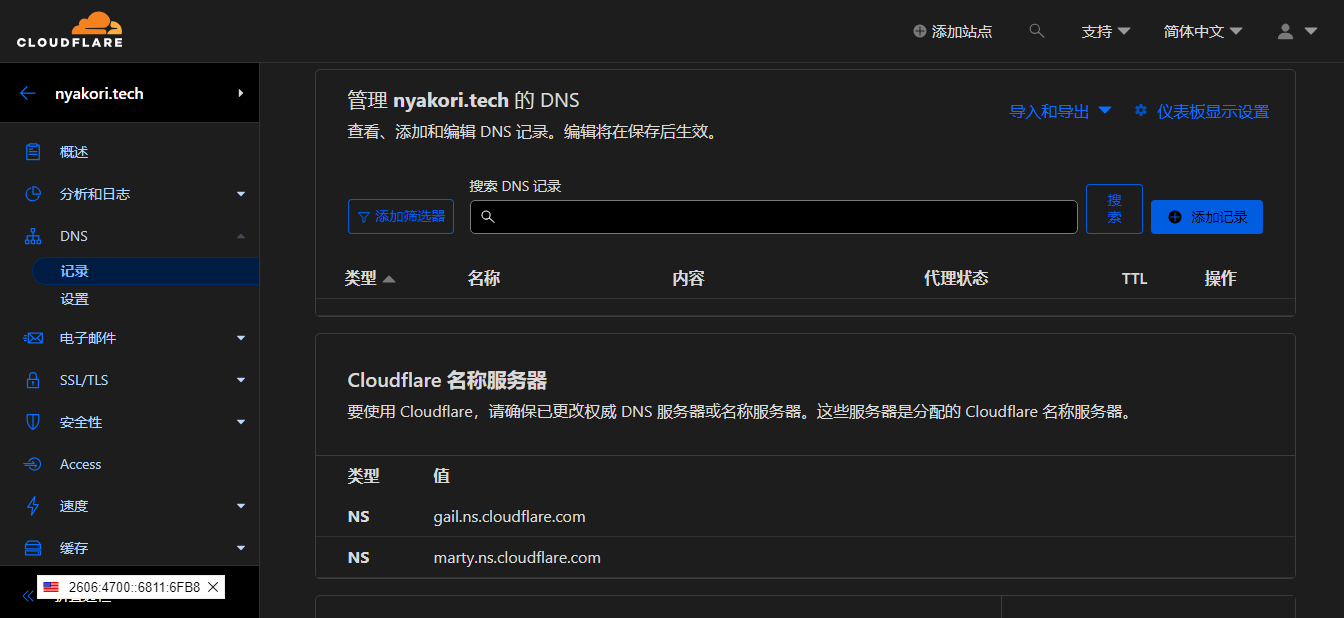Close the IP address flag popup

click(x=212, y=587)
